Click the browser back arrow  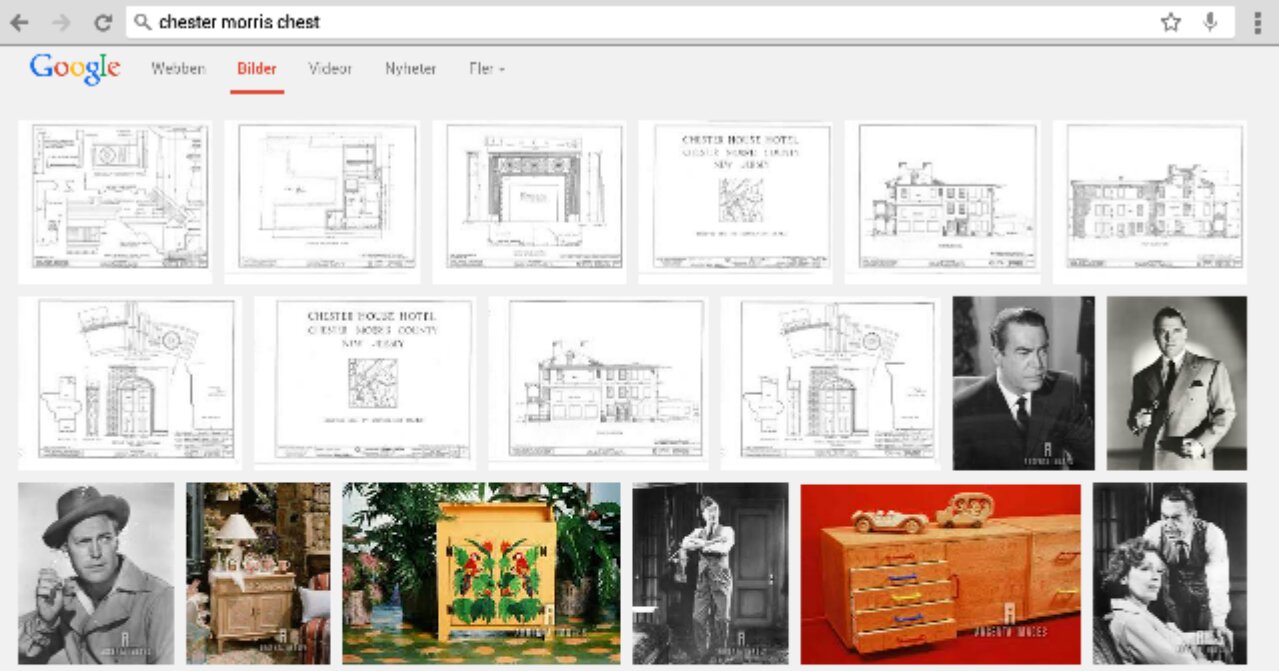(19, 22)
